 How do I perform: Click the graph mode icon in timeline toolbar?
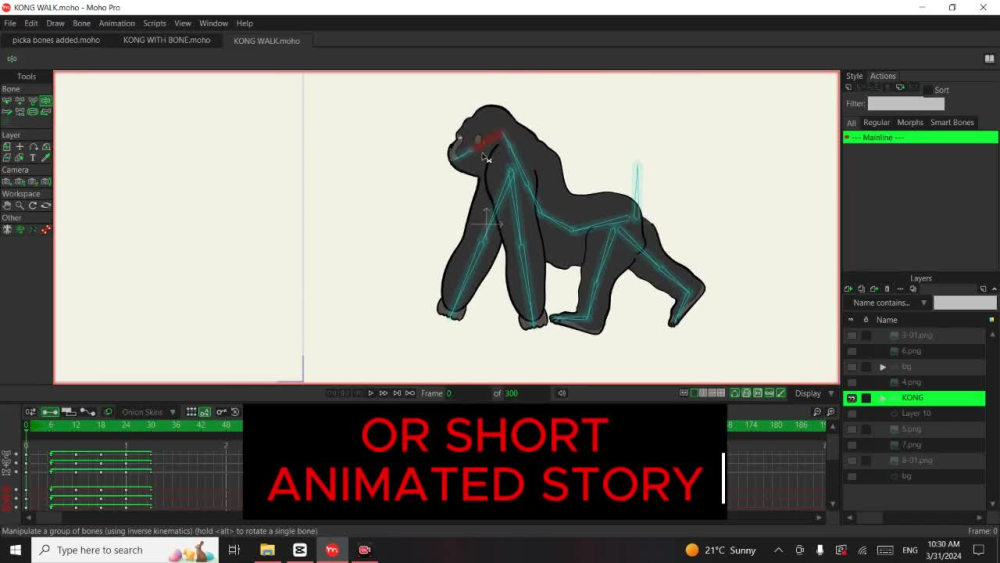tap(87, 412)
